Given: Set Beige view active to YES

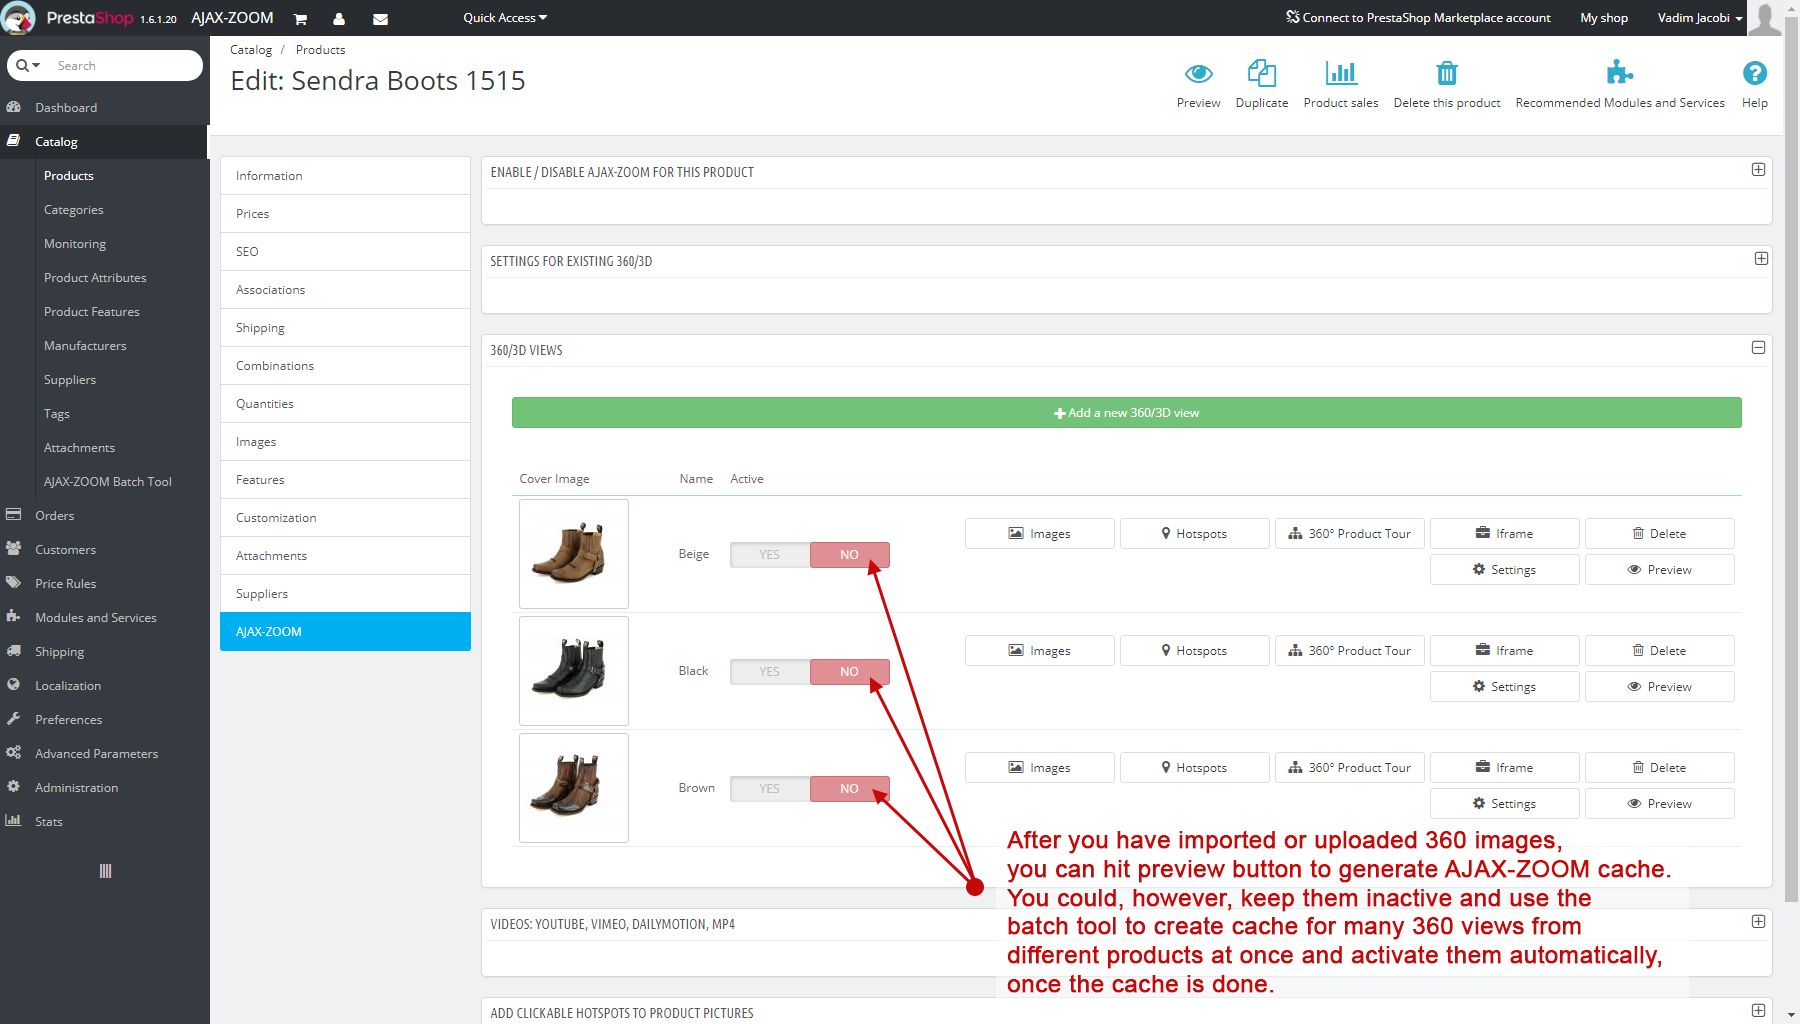Looking at the screenshot, I should tap(769, 555).
